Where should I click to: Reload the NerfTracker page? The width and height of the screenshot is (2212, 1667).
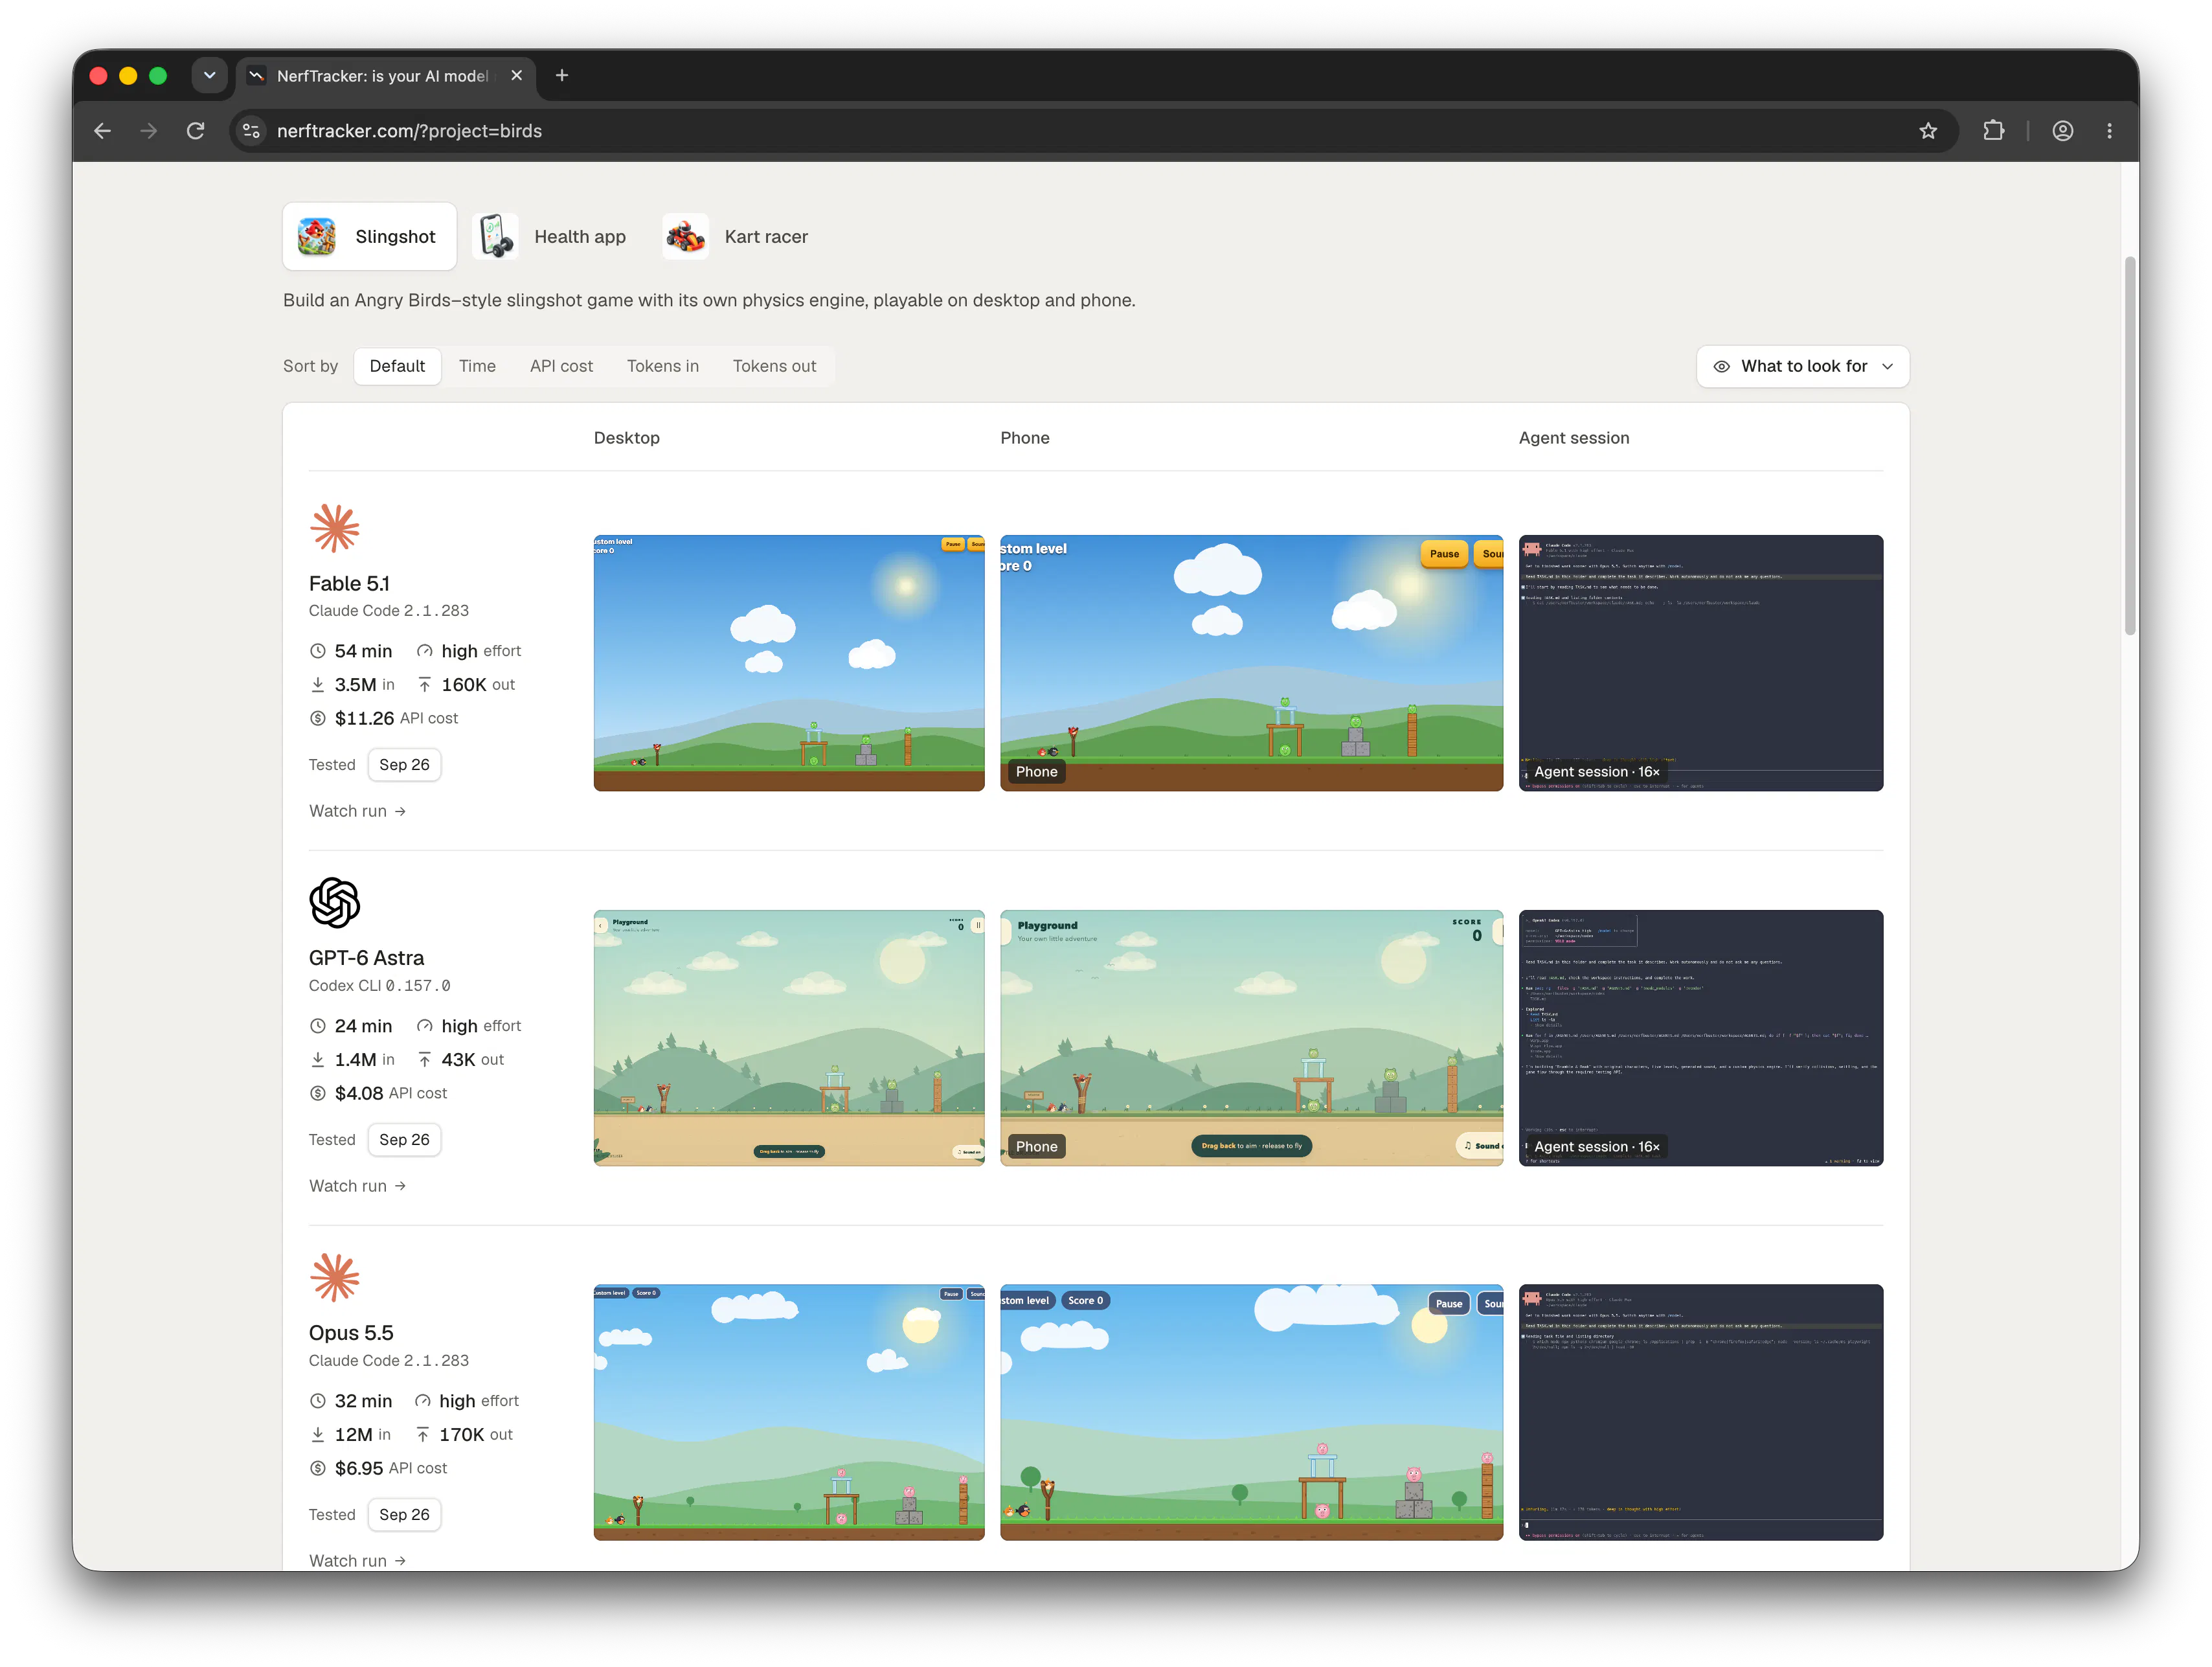[x=196, y=131]
